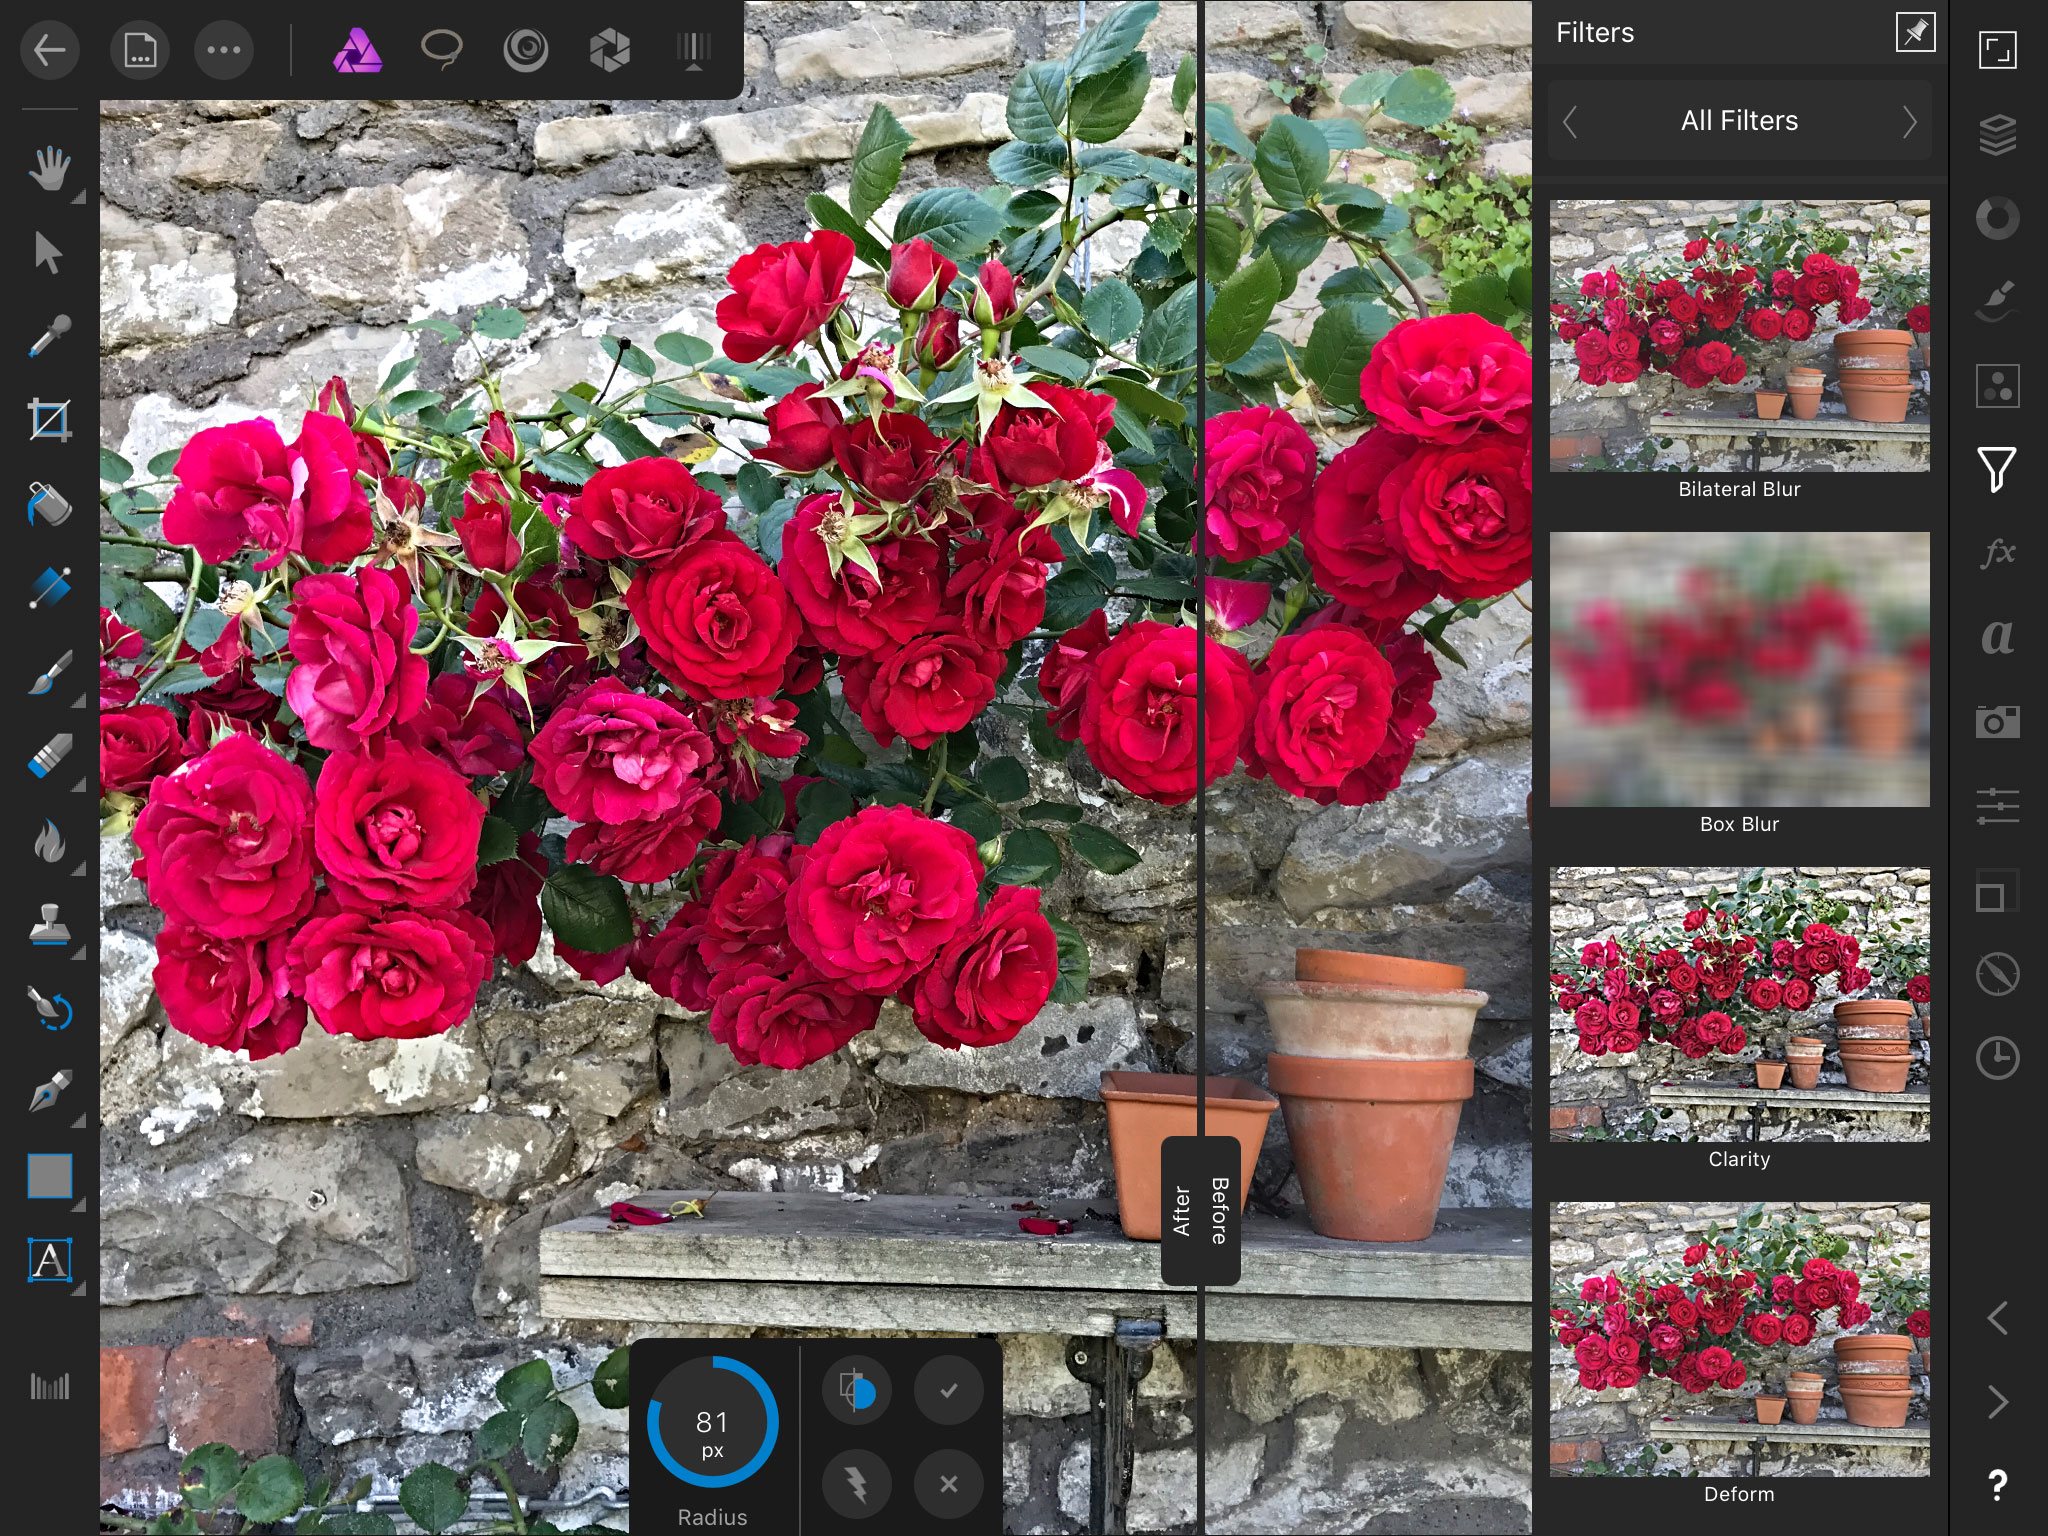
Task: Pick the Color Picker tool
Action: [x=49, y=336]
